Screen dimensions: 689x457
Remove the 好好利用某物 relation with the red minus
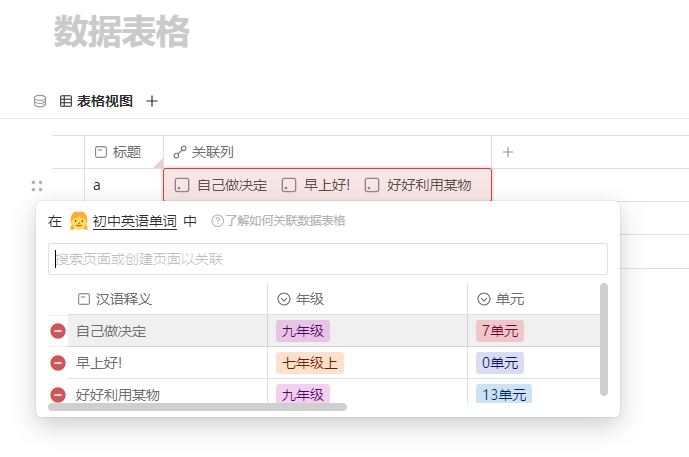(58, 395)
